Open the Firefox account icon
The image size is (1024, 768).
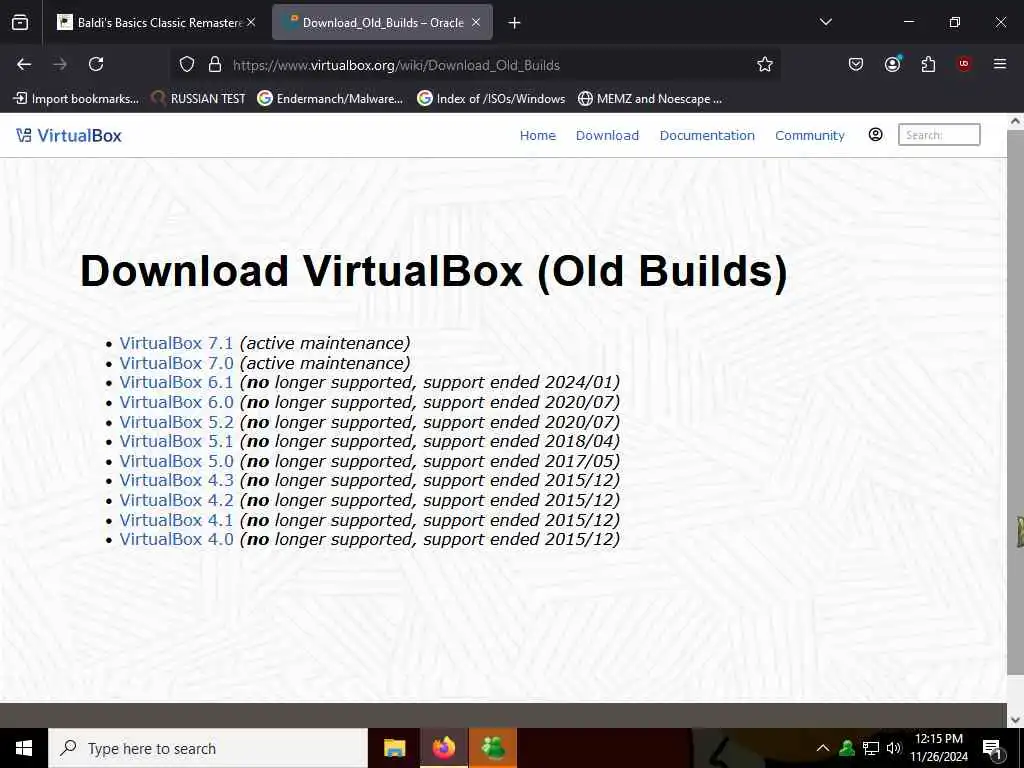[892, 64]
